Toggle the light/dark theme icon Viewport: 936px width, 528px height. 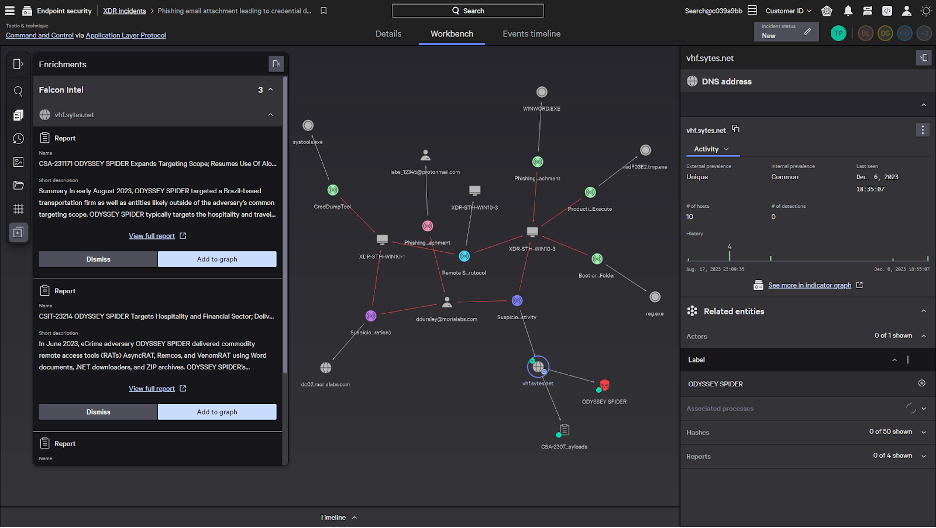click(x=923, y=10)
